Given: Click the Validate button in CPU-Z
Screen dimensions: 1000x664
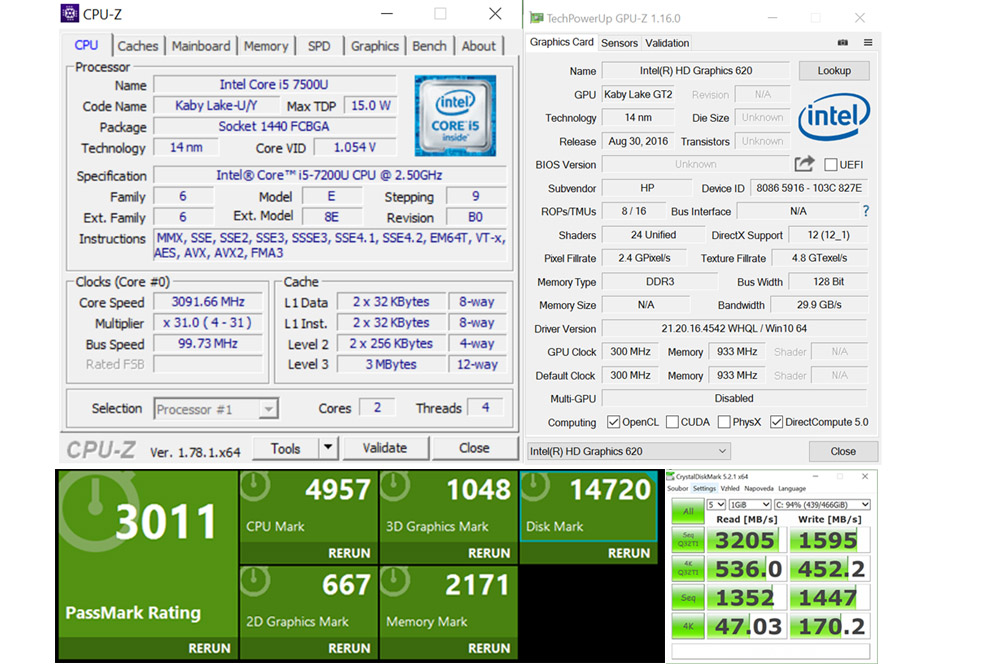Looking at the screenshot, I should [x=385, y=448].
